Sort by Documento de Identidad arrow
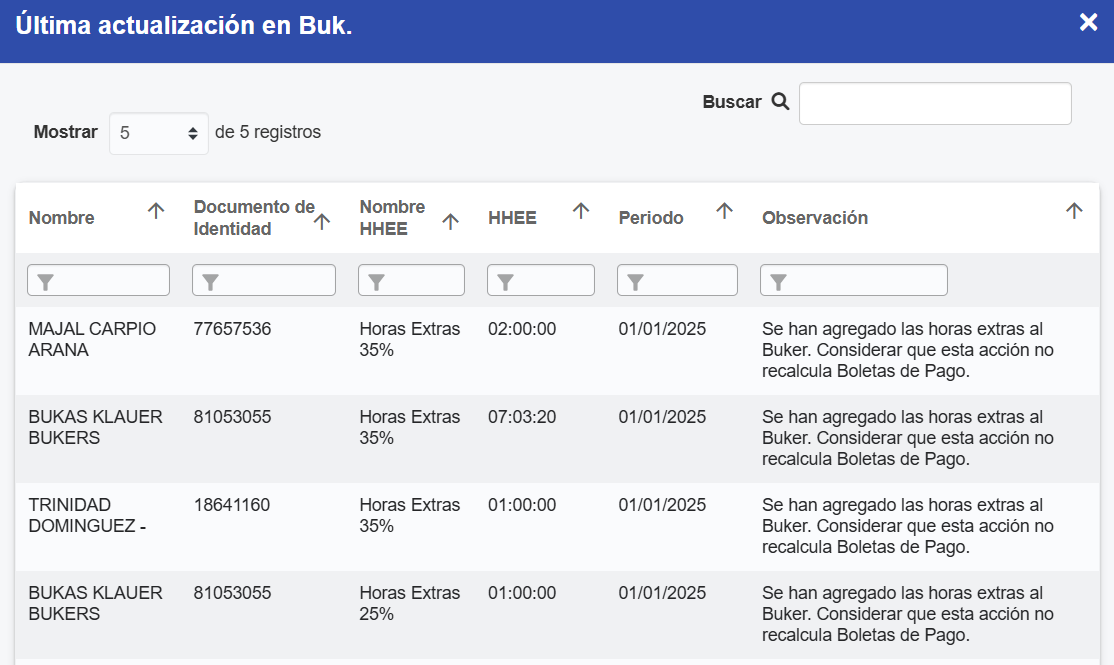 tap(322, 222)
